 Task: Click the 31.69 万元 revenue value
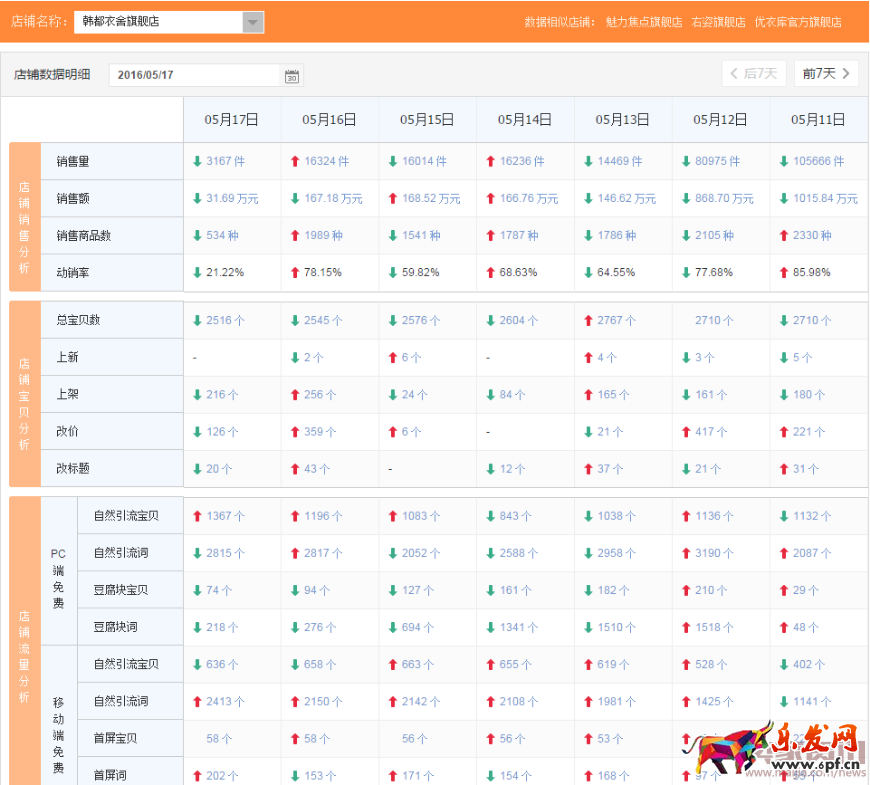232,199
